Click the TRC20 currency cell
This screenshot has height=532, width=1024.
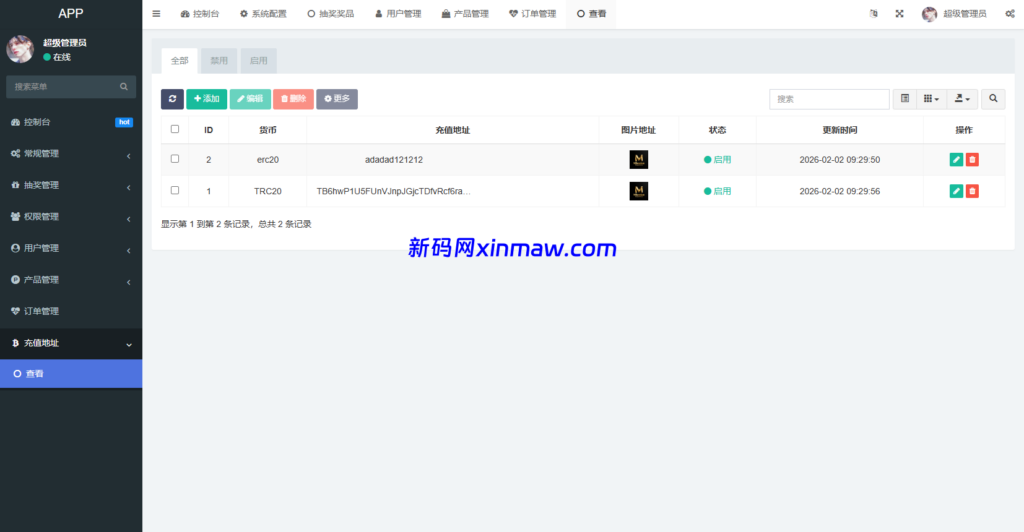coord(268,191)
